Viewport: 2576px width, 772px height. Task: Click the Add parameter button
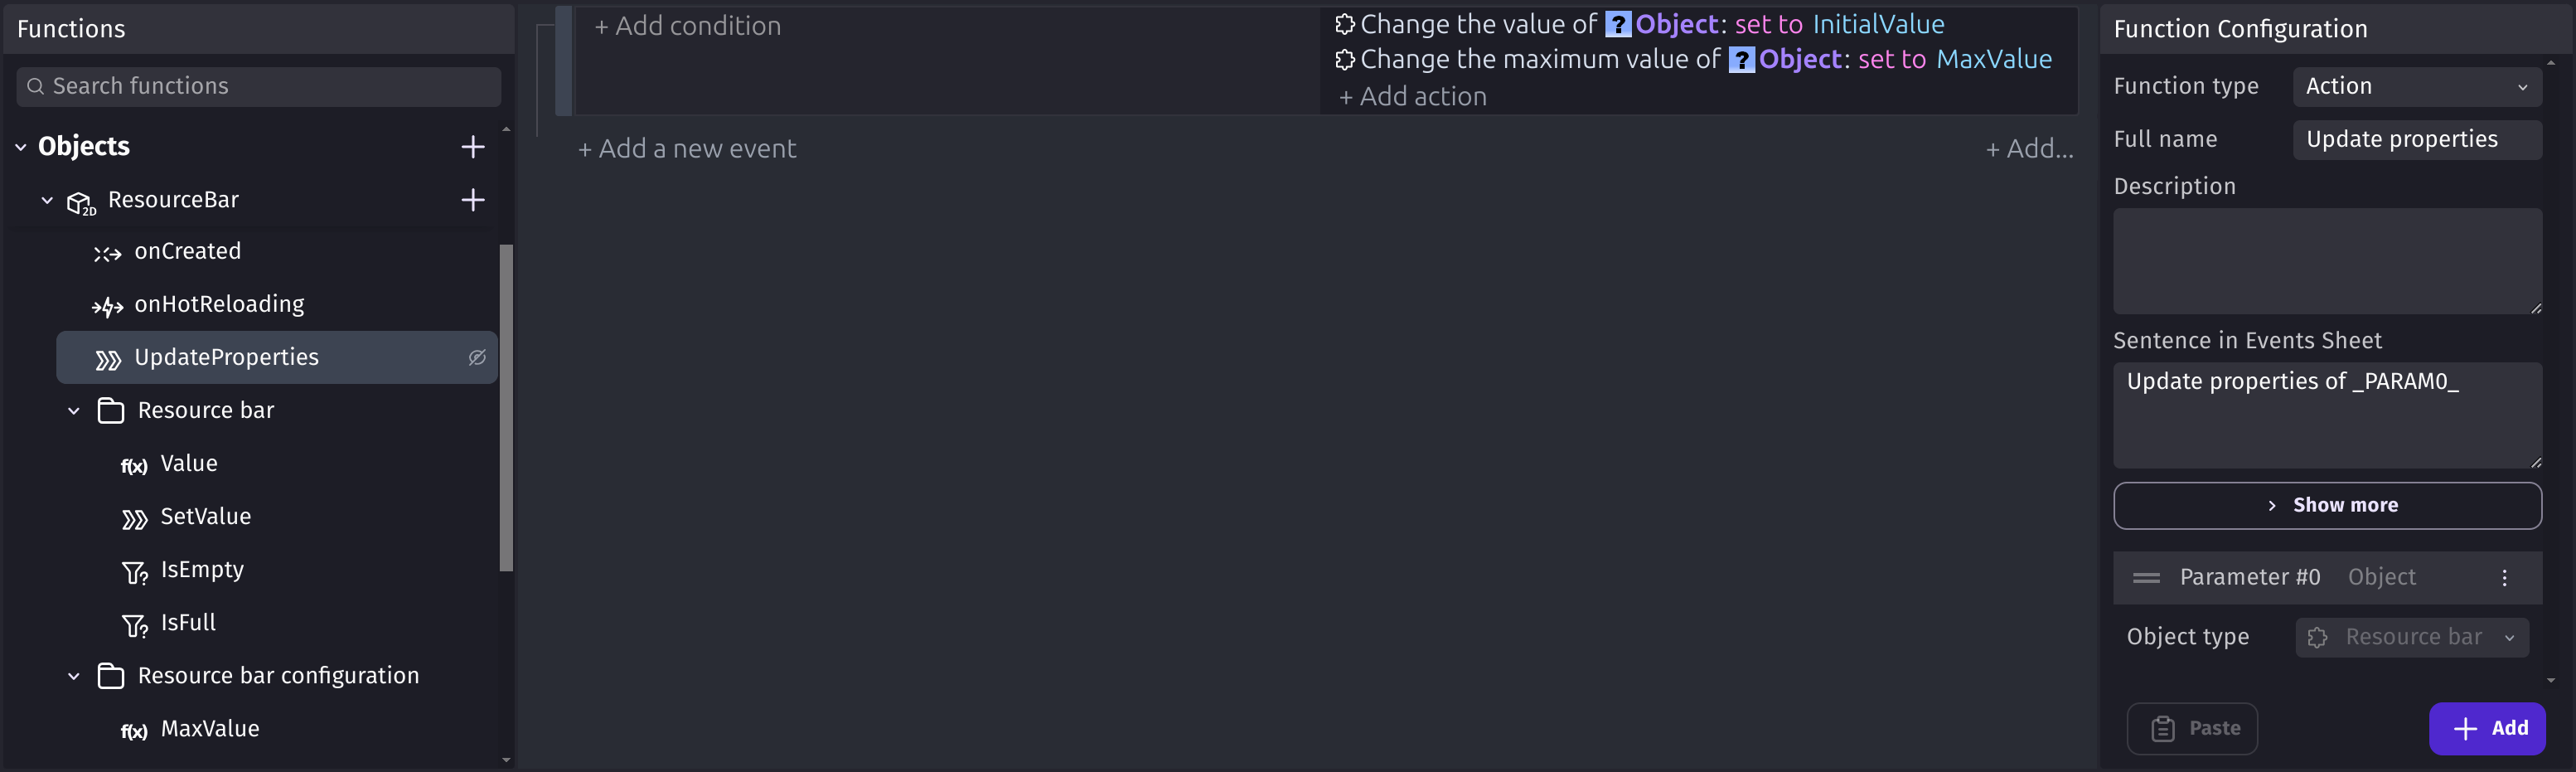point(2486,728)
